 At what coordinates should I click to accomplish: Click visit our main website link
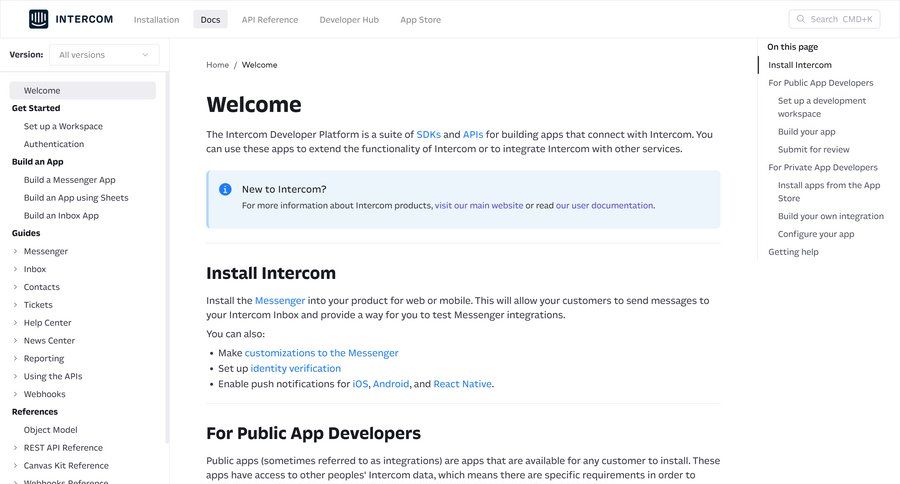(479, 205)
